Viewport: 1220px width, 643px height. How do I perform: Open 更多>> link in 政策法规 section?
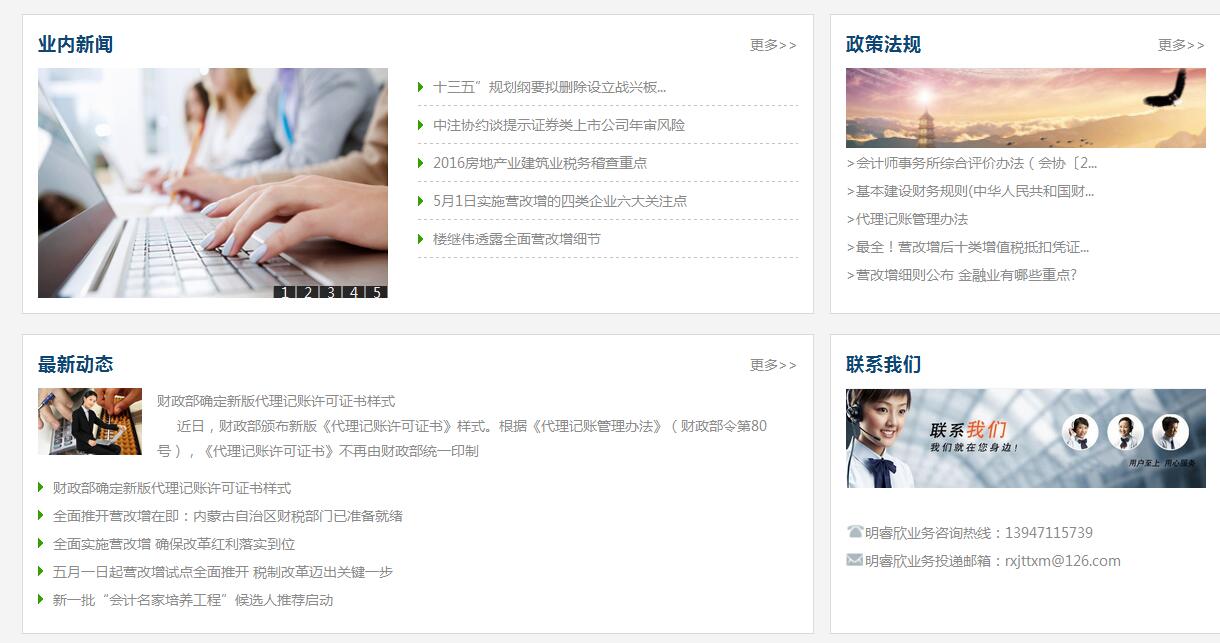click(x=1181, y=45)
